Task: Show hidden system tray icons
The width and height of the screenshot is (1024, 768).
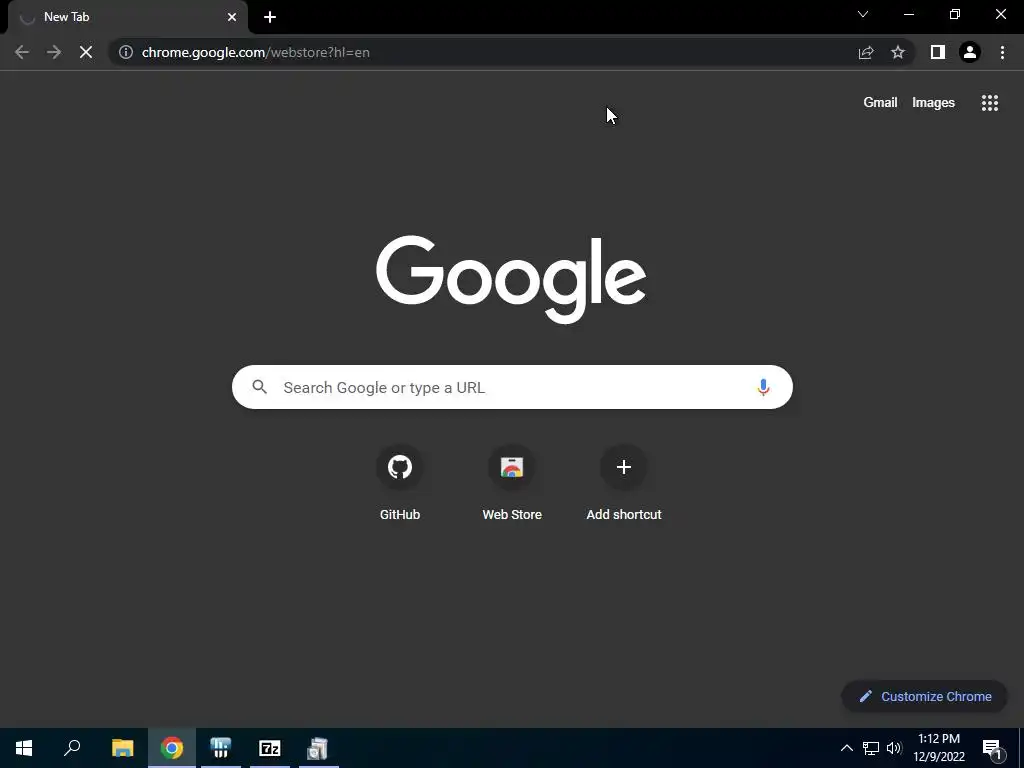Action: pyautogui.click(x=846, y=748)
